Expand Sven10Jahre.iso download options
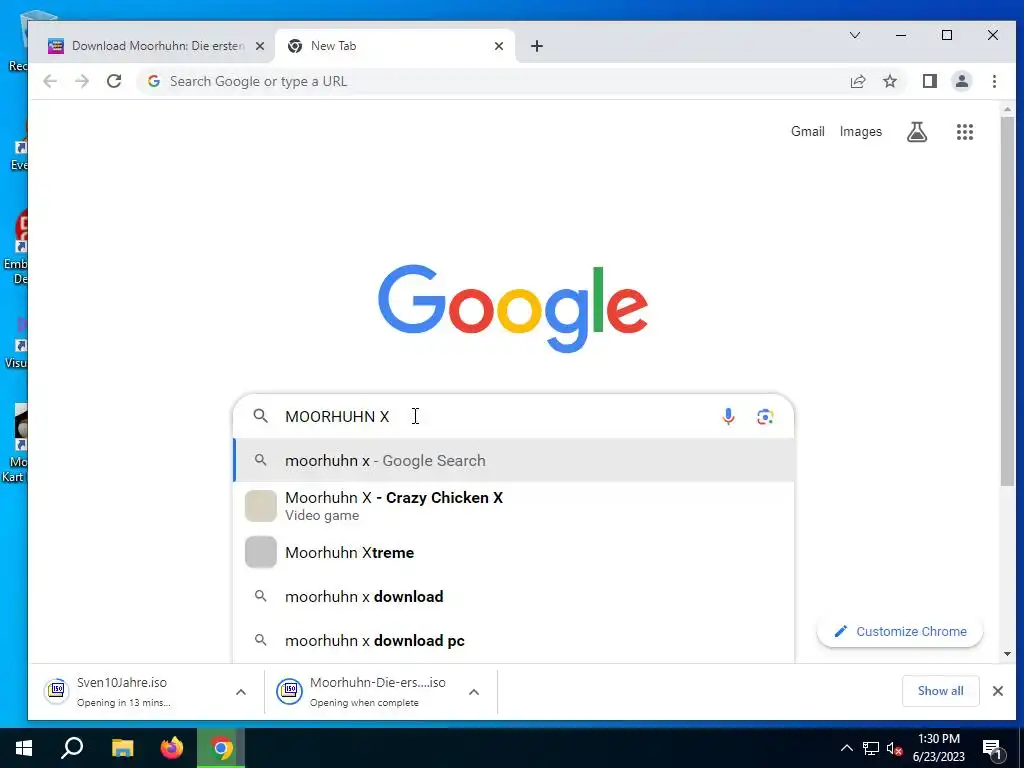Screen dimensions: 1024x768 240,692
